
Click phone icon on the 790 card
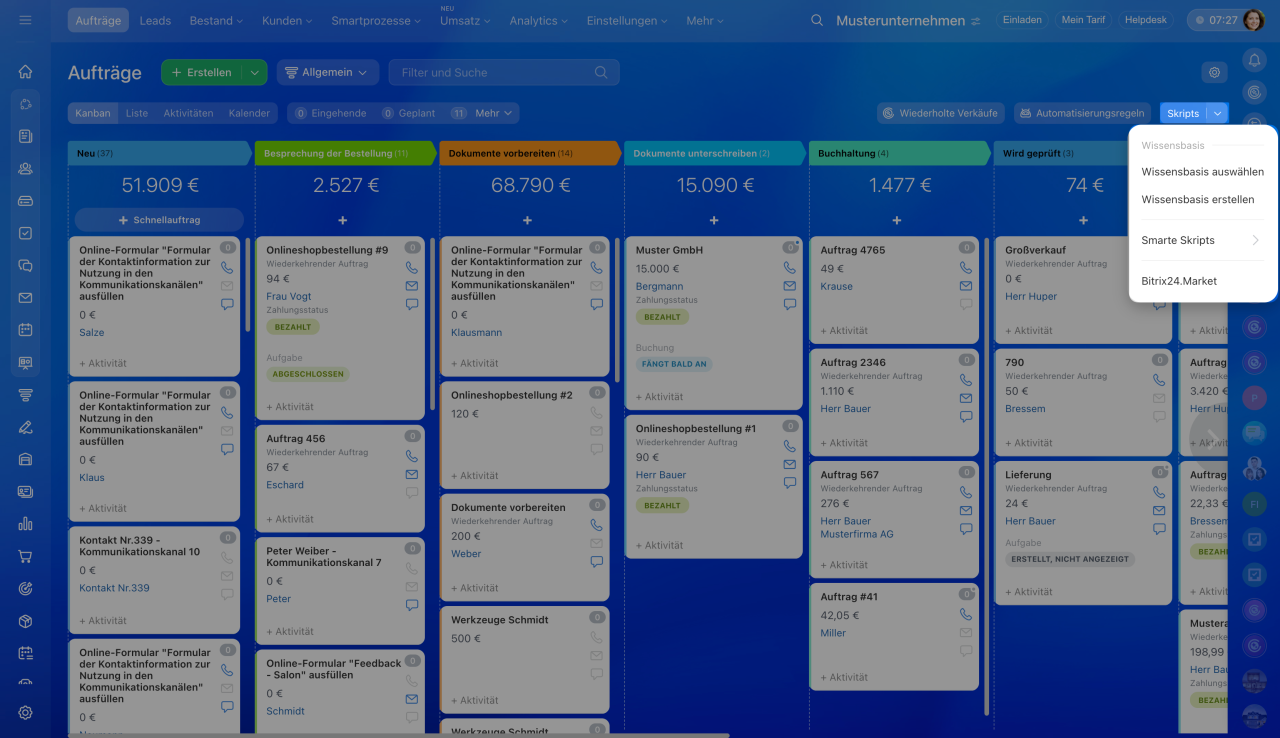coord(1159,380)
